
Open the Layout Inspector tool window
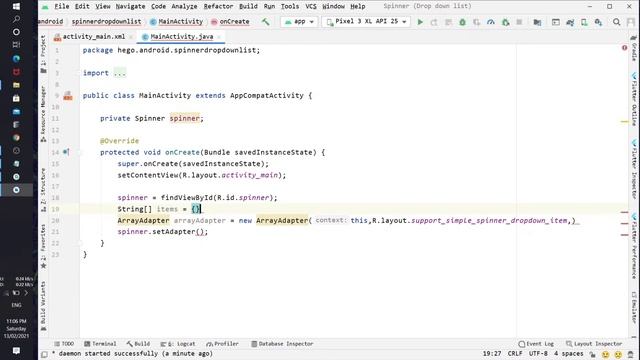[x=594, y=344]
